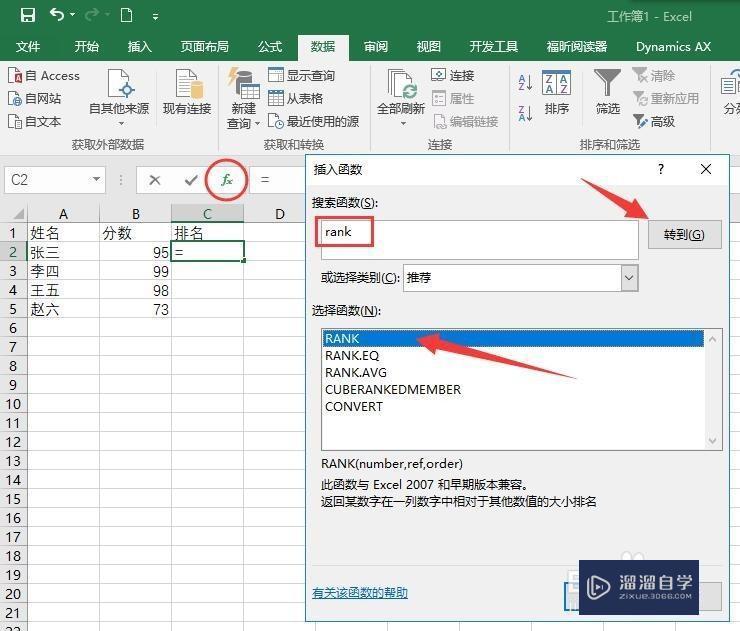Switch to the 页面布局 tab
This screenshot has width=740, height=631.
[x=204, y=46]
